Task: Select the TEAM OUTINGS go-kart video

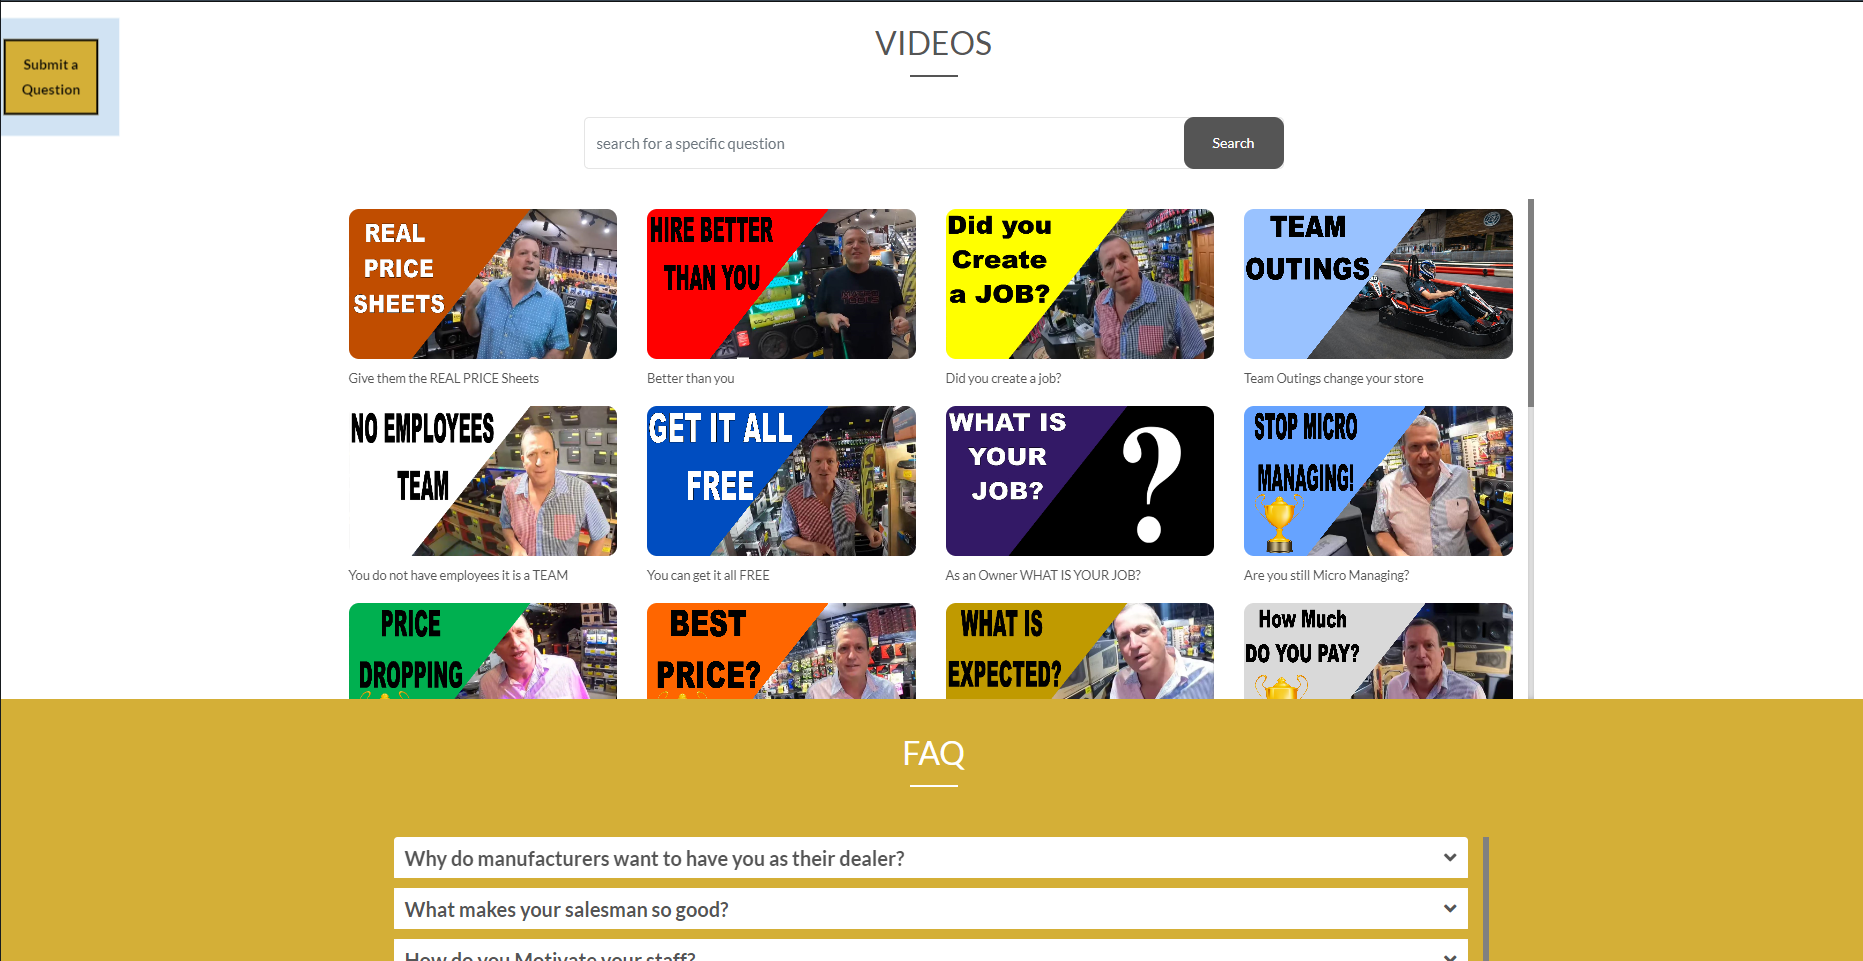Action: [x=1377, y=284]
